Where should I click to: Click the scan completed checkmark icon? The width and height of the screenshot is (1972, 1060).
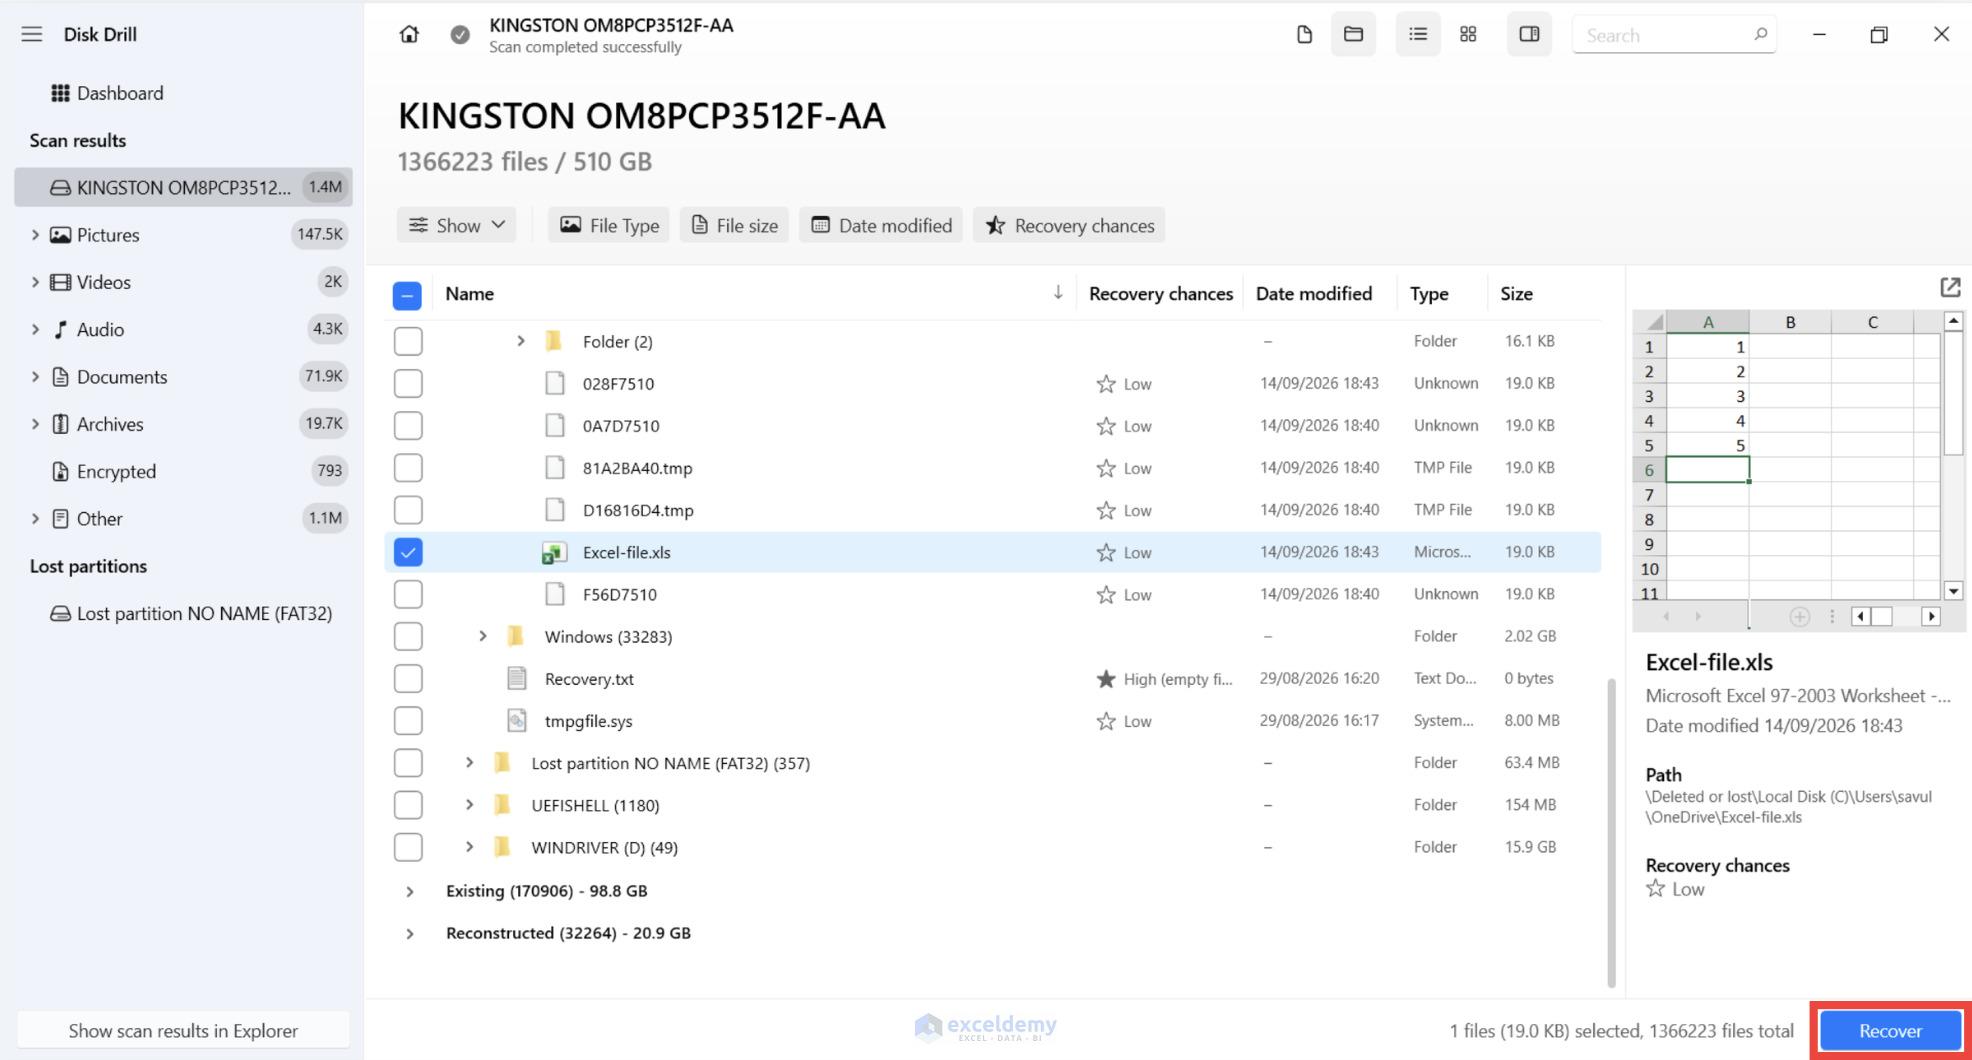point(460,35)
